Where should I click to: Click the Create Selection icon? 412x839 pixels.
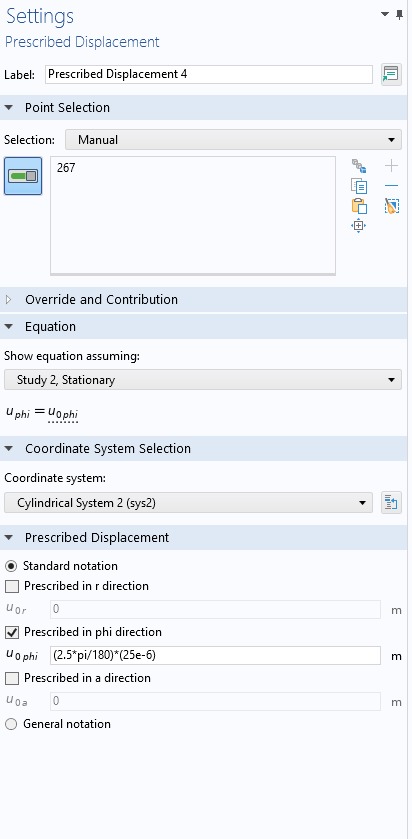(x=359, y=166)
